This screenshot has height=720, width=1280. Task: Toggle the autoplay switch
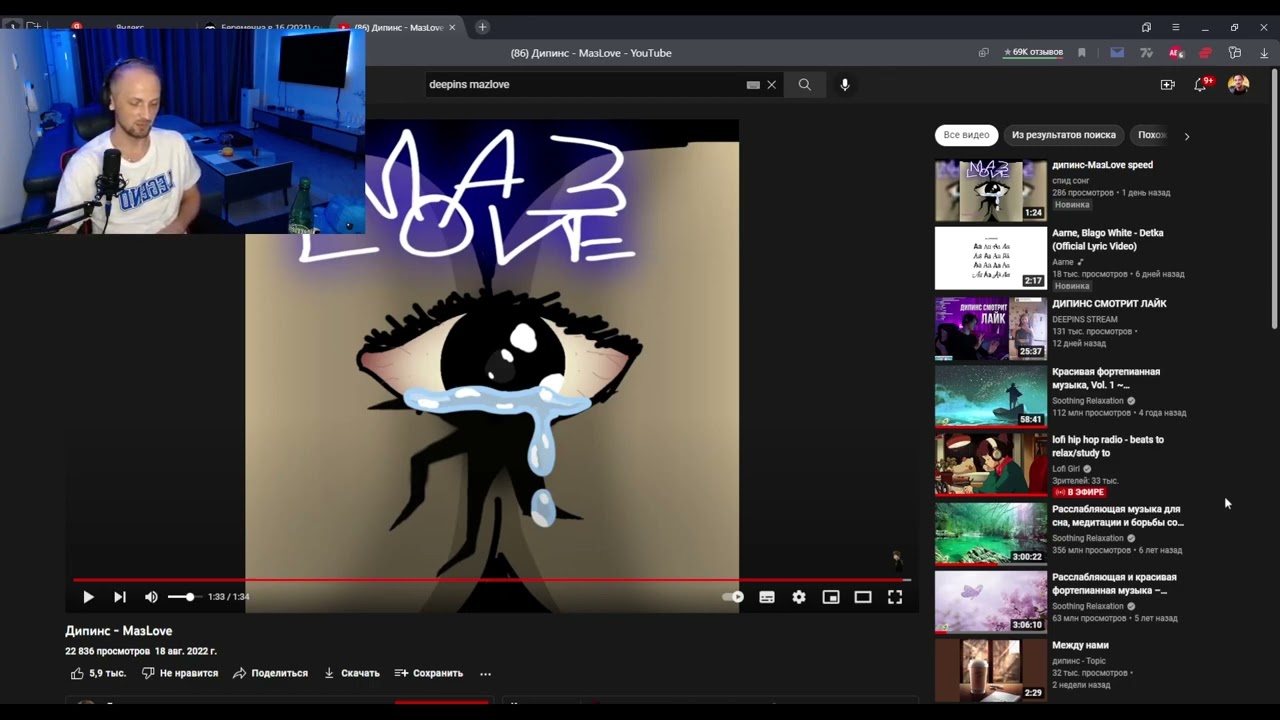click(x=734, y=597)
